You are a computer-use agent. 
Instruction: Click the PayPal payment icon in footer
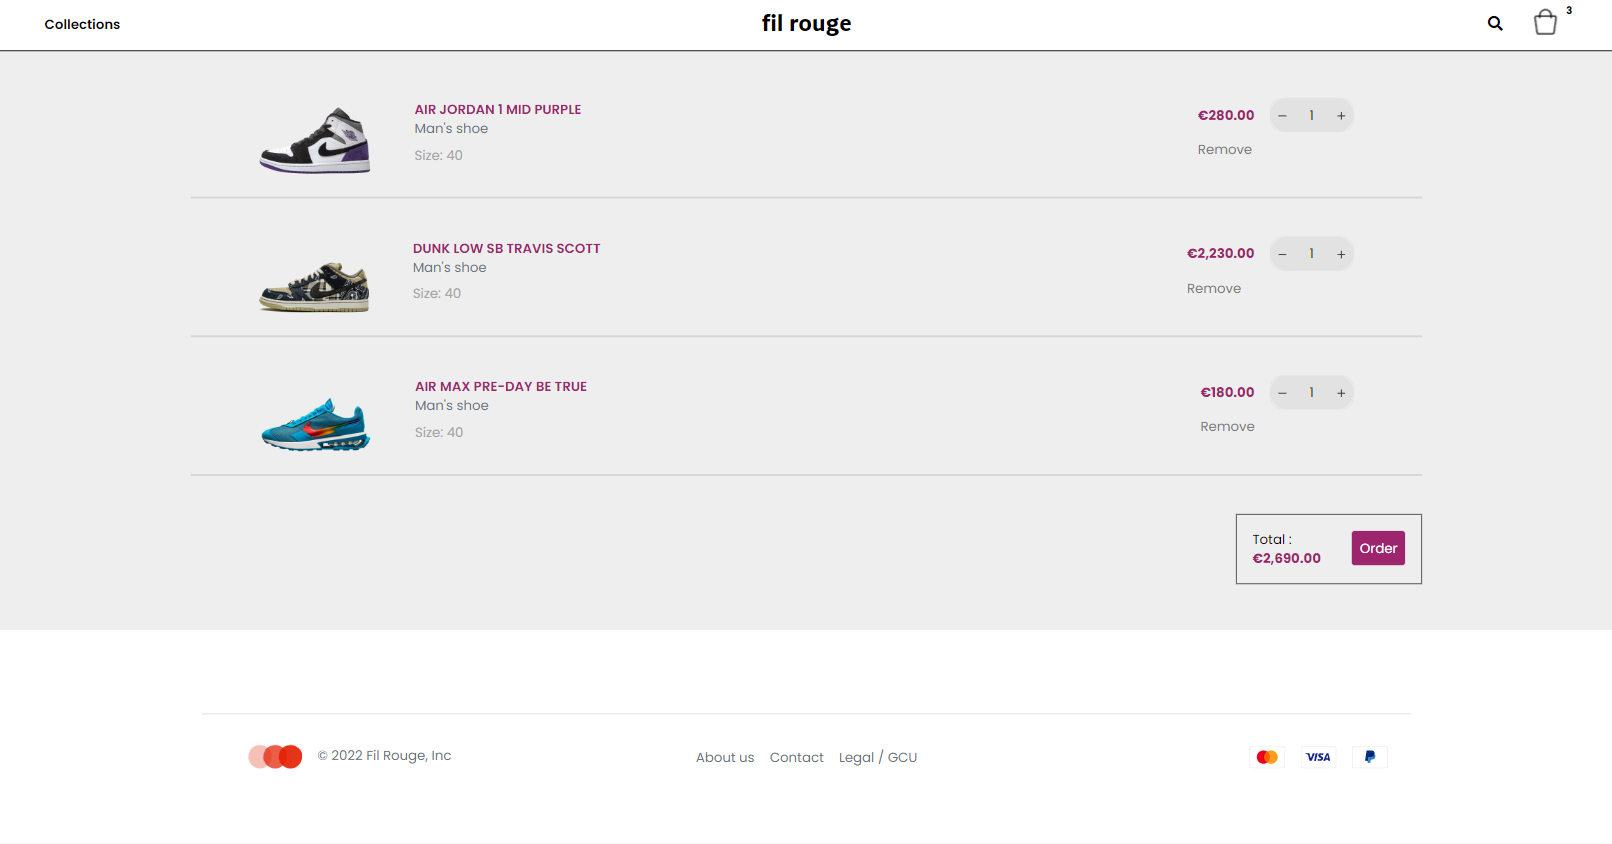1370,757
